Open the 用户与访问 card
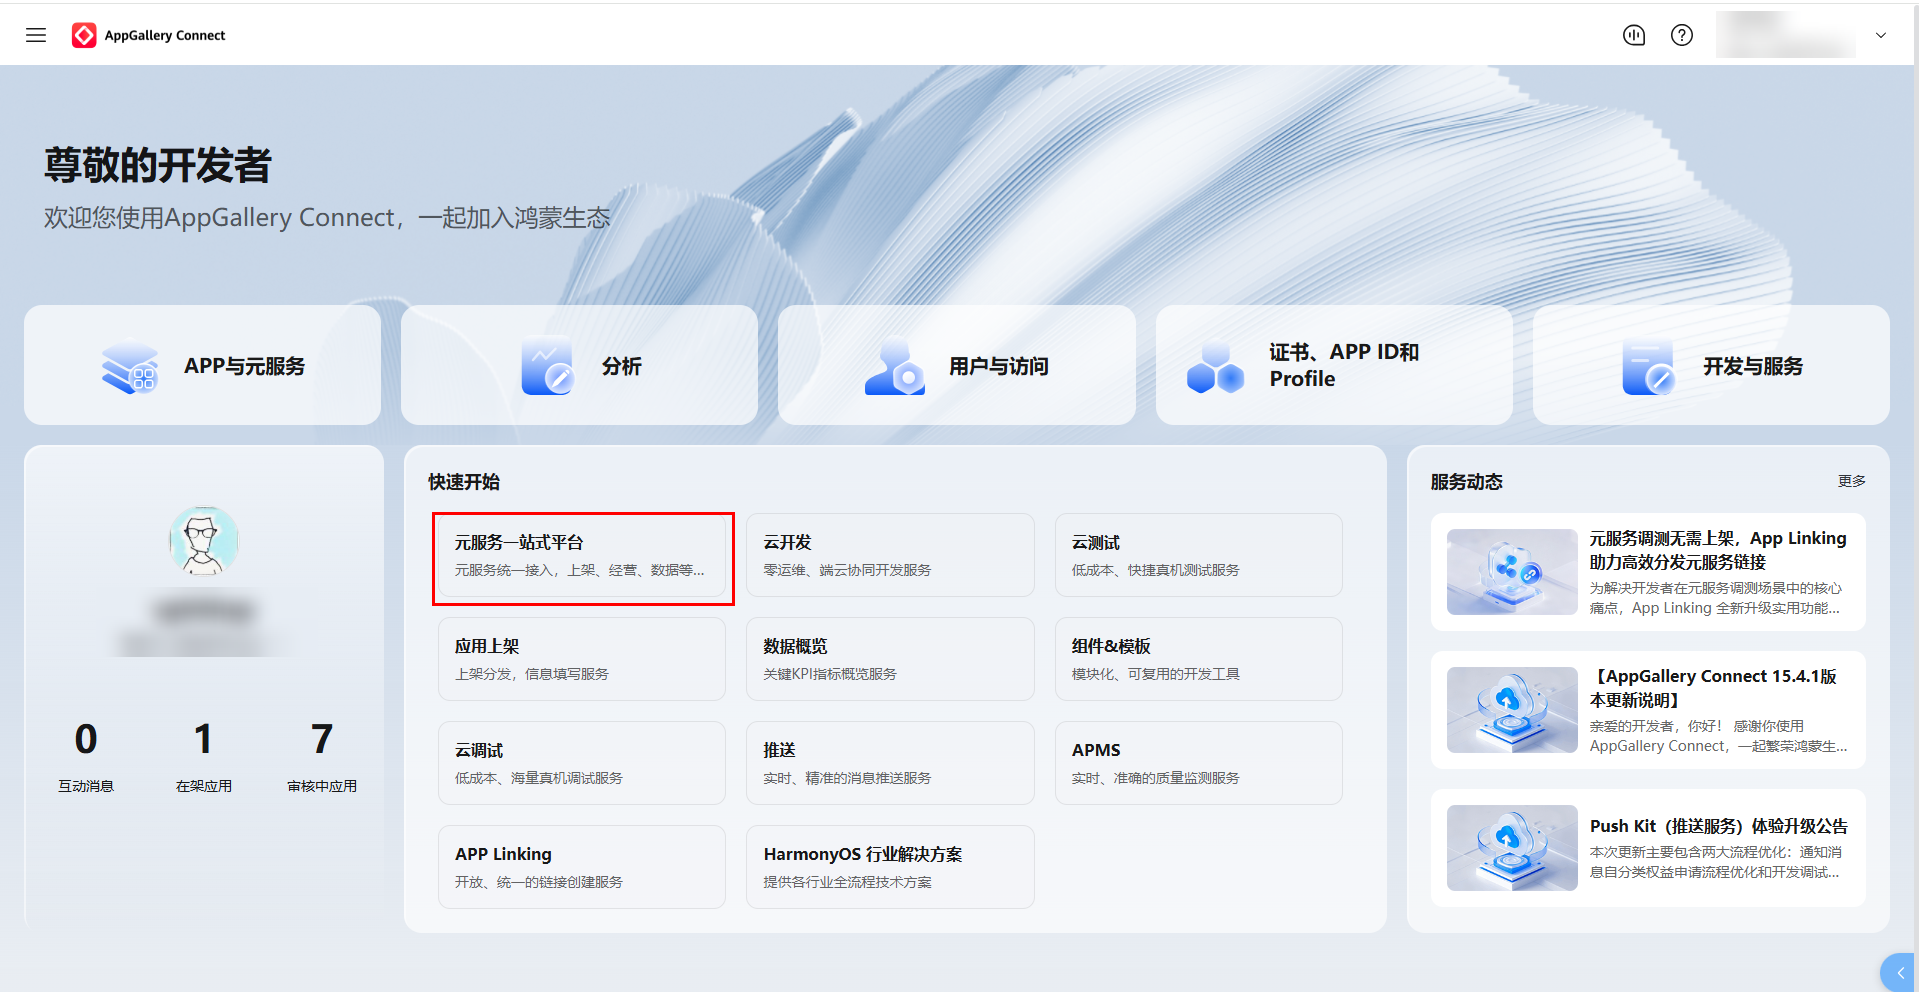Screen dimensions: 1919x992 click(x=956, y=365)
